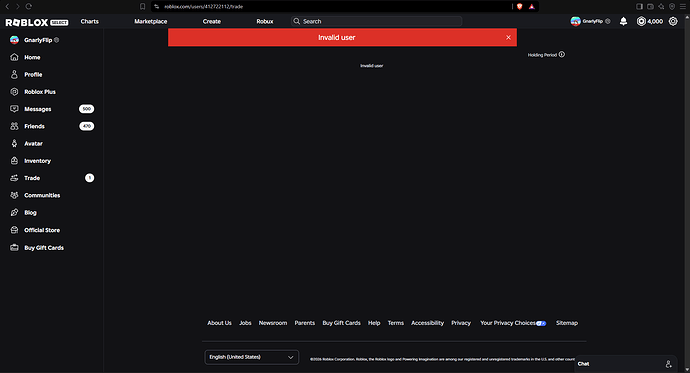The width and height of the screenshot is (690, 373).
Task: Click the Trade icon in sidebar
Action: (15, 178)
